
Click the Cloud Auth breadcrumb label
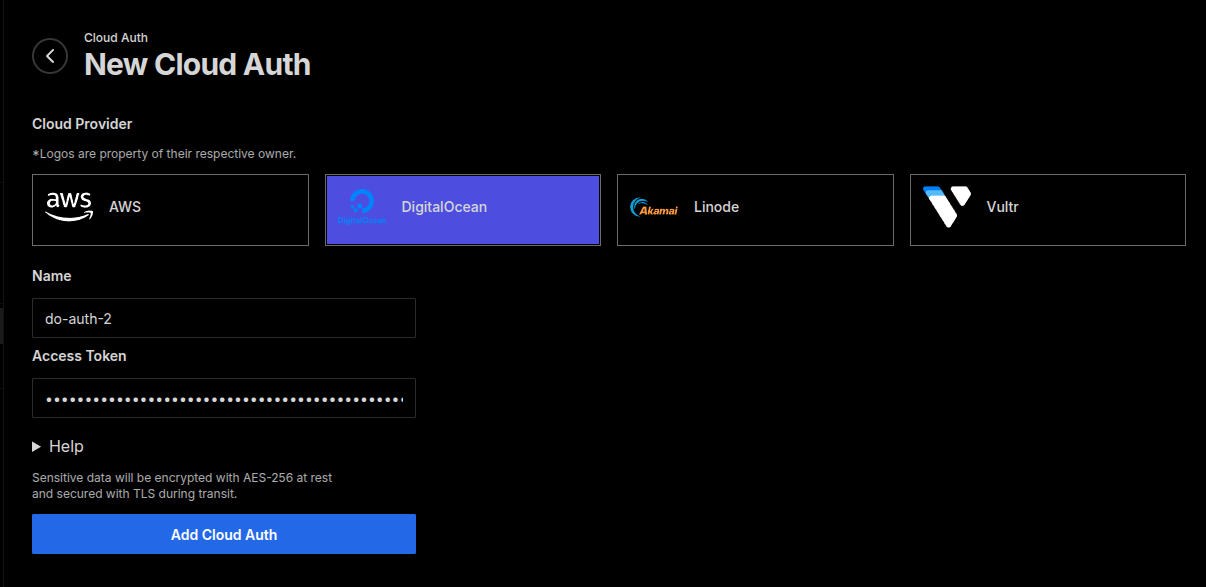(x=115, y=37)
